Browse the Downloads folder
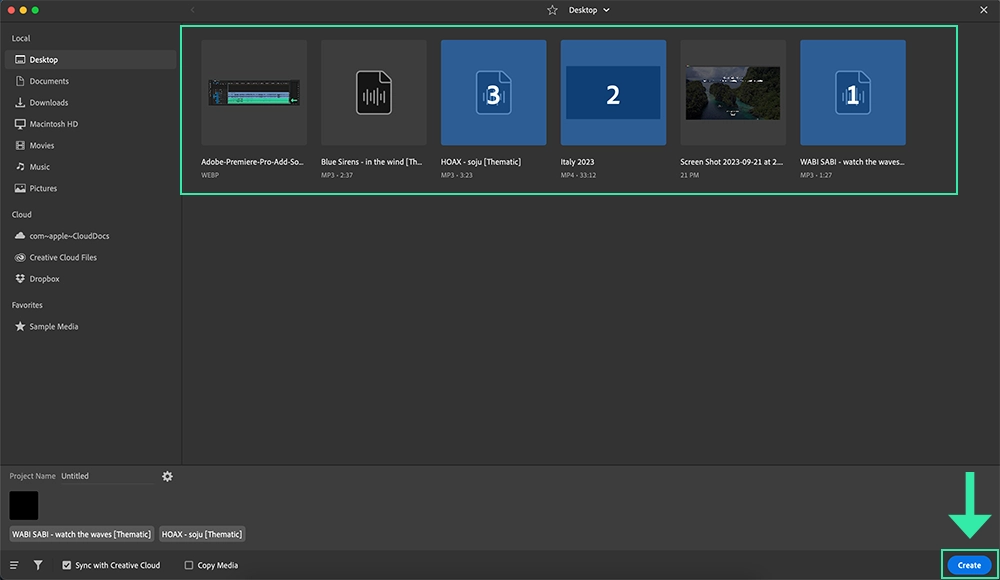Image resolution: width=1000 pixels, height=580 pixels. [47, 102]
